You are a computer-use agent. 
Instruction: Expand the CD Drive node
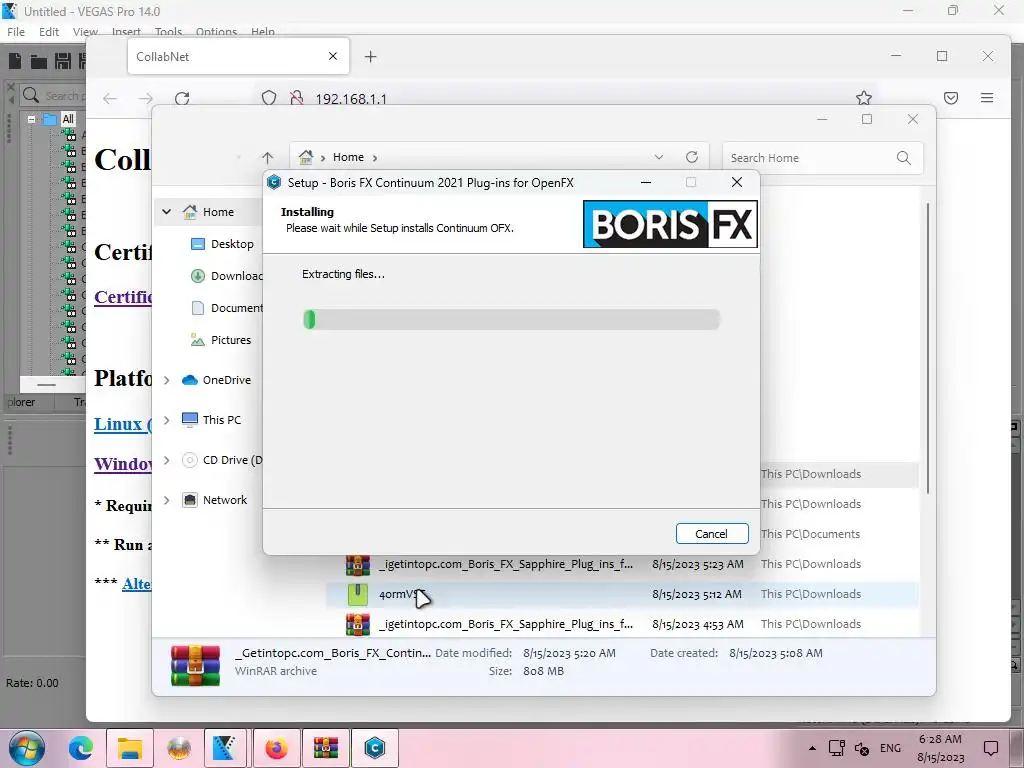click(x=167, y=460)
